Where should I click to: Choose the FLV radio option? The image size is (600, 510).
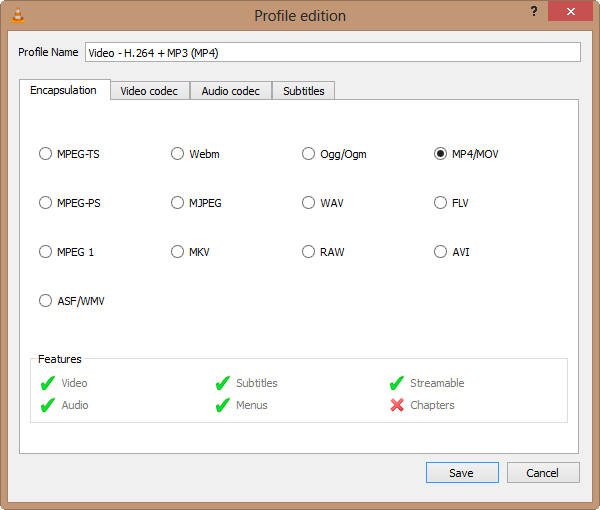coord(440,203)
